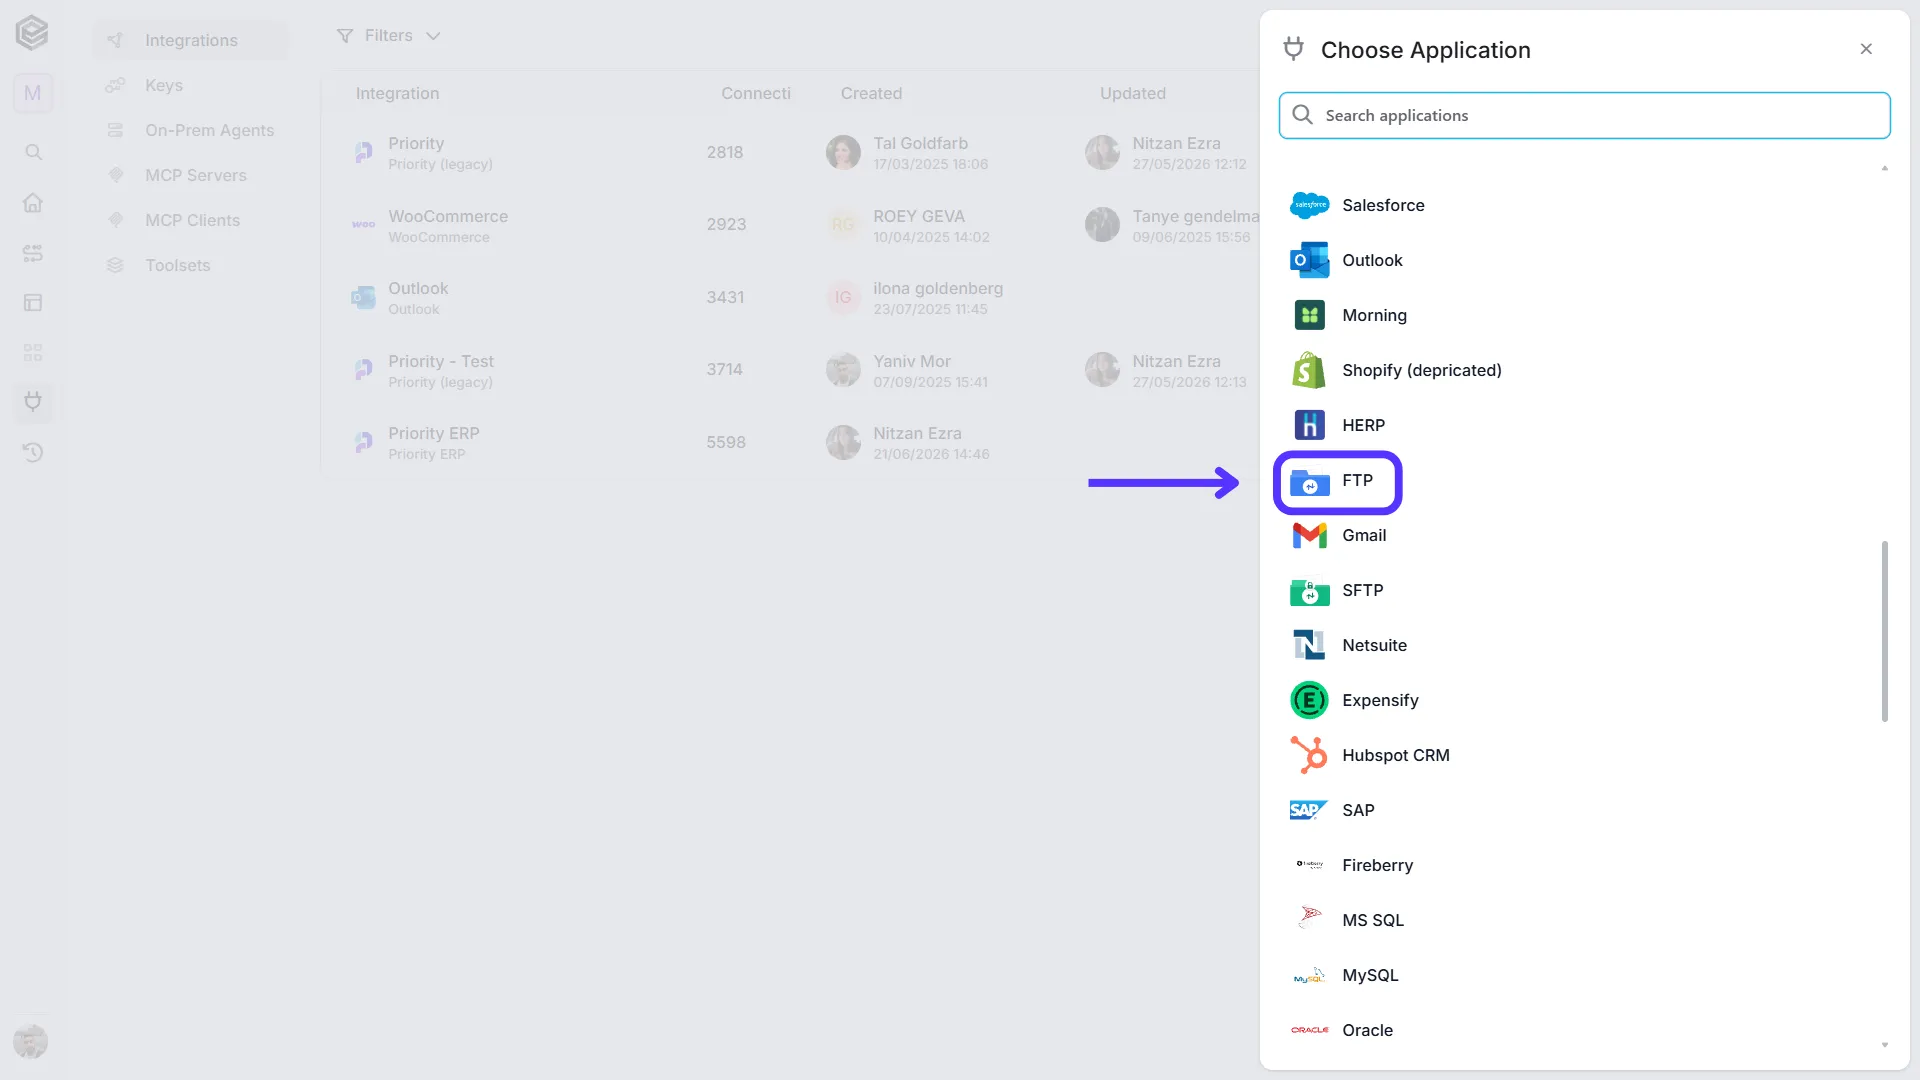Sort by the Created column header
Screen dimensions: 1920x1080
click(x=871, y=93)
